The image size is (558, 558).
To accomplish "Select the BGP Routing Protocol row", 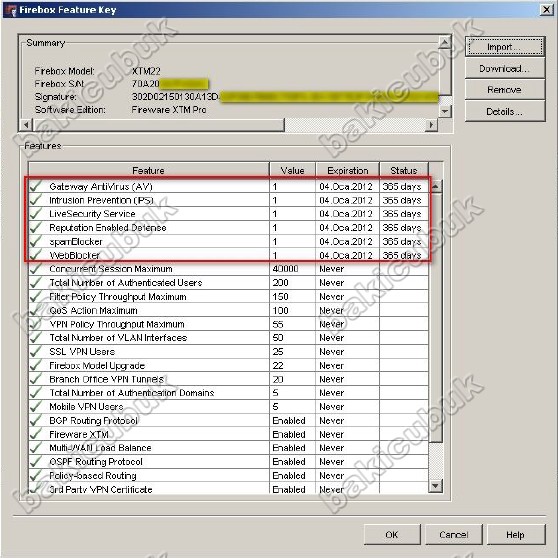I will (228, 420).
